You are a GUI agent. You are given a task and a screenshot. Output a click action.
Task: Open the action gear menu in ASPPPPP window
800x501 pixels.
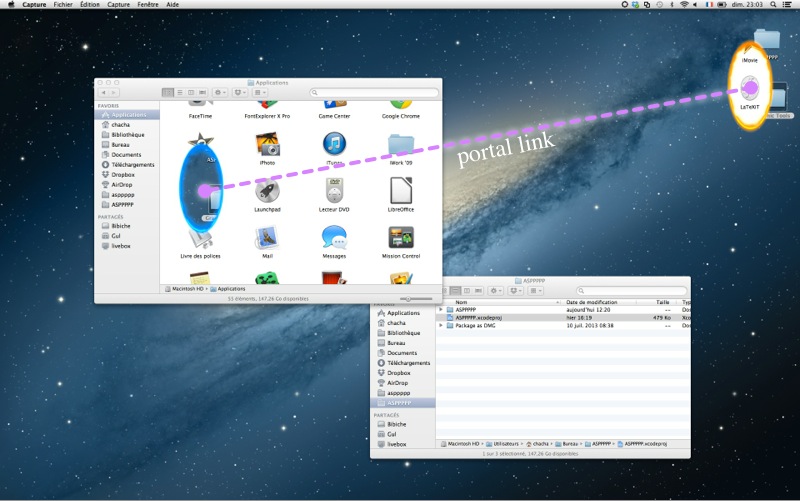[496, 291]
